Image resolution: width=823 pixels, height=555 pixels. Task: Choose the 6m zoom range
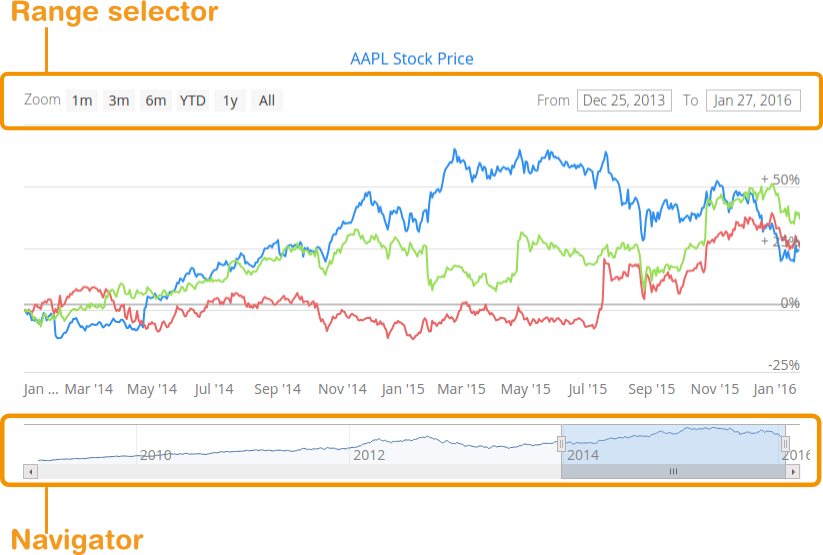155,100
